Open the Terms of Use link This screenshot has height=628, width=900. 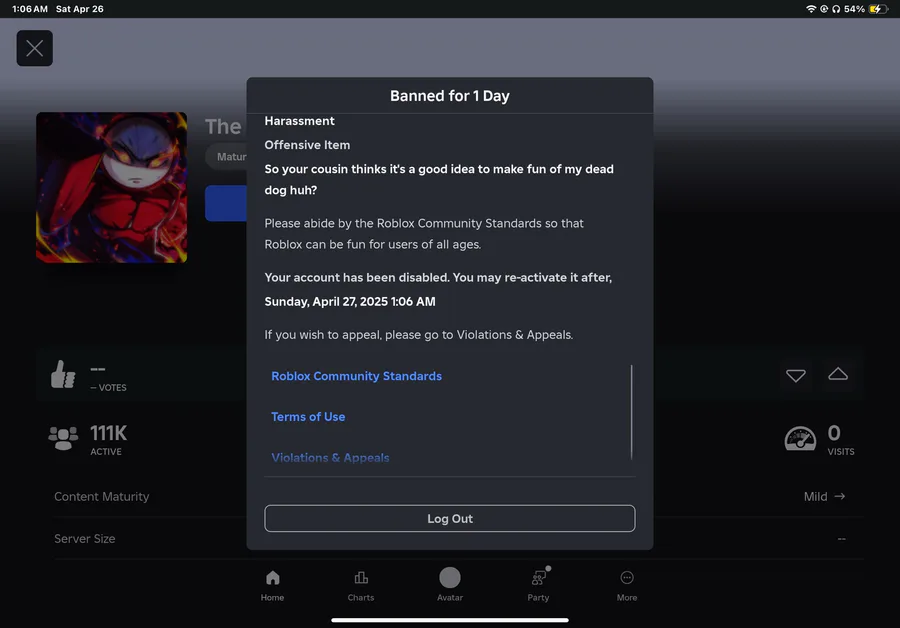308,417
